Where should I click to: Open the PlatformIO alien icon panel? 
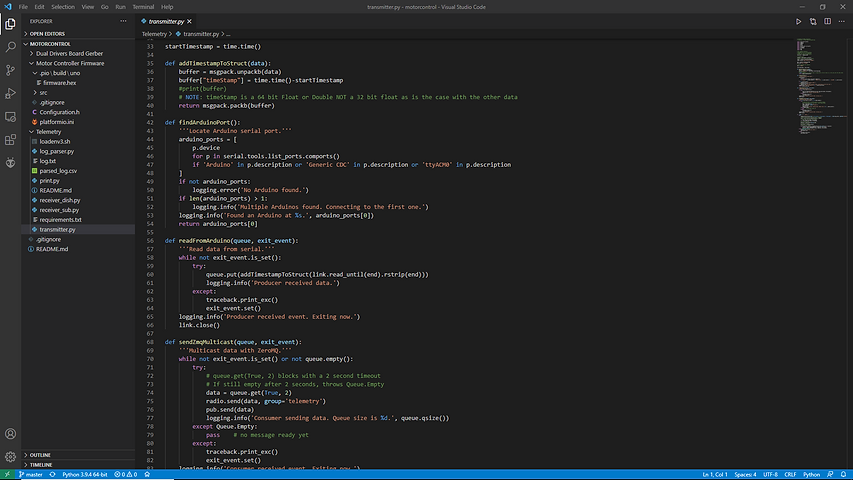[x=10, y=162]
